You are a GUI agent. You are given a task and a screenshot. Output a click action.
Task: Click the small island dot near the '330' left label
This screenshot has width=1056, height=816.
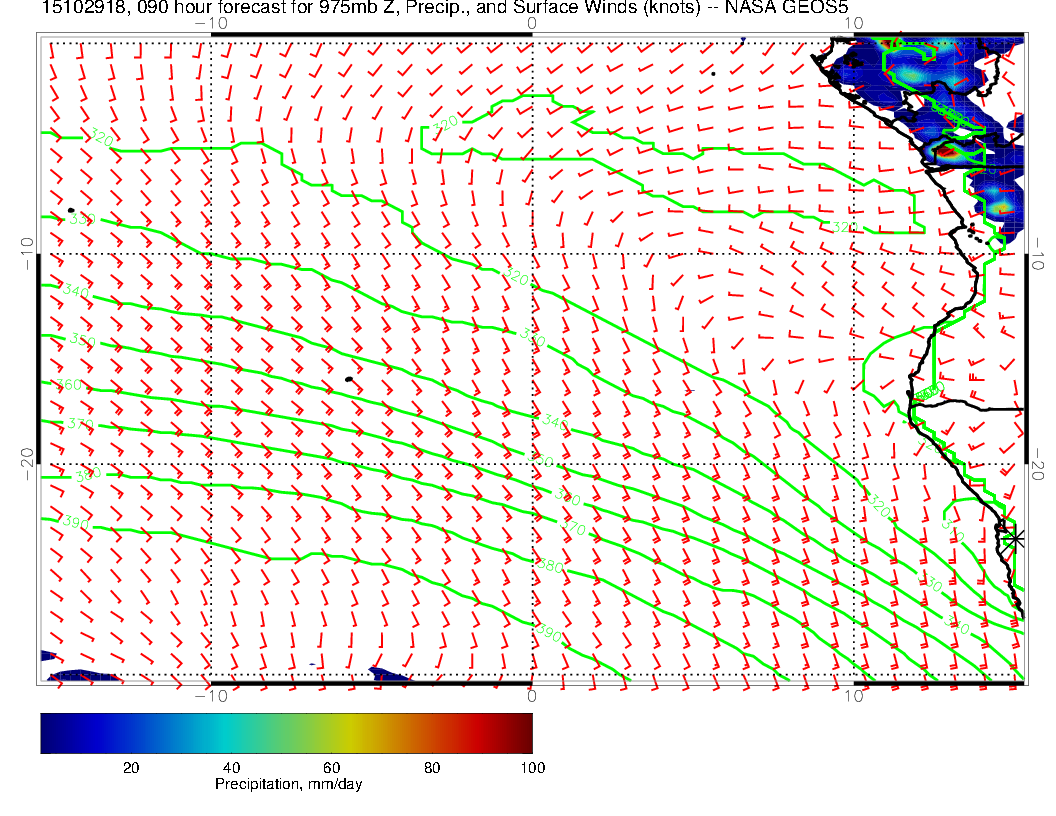point(71,211)
